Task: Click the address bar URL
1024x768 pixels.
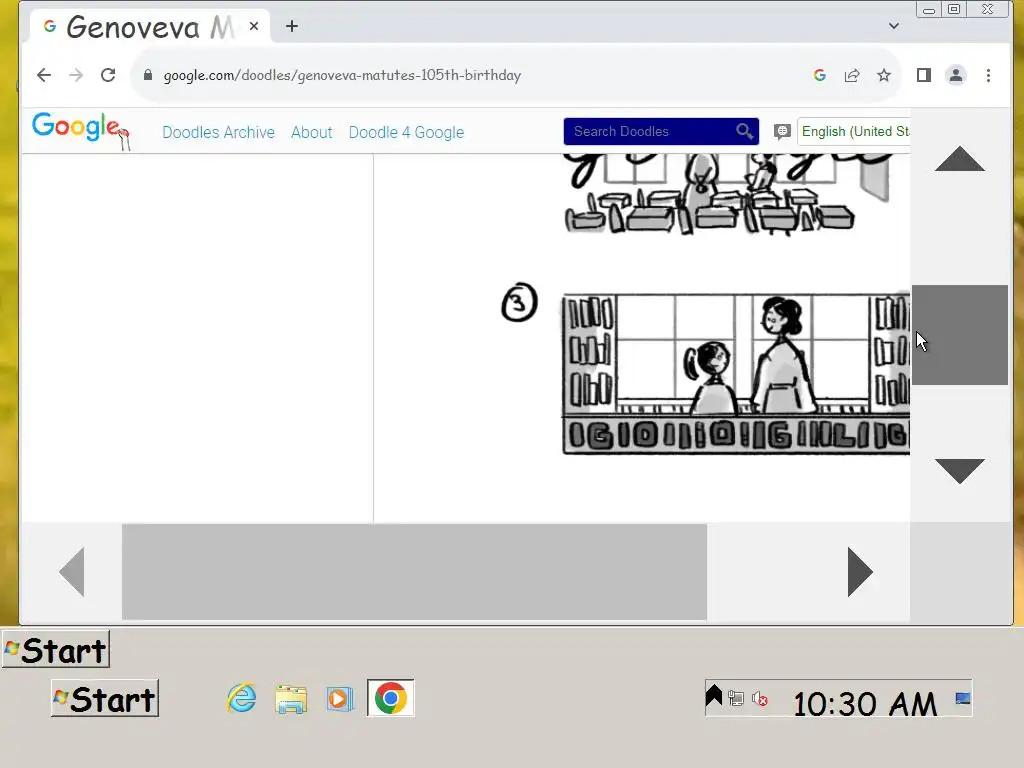Action: [x=342, y=75]
